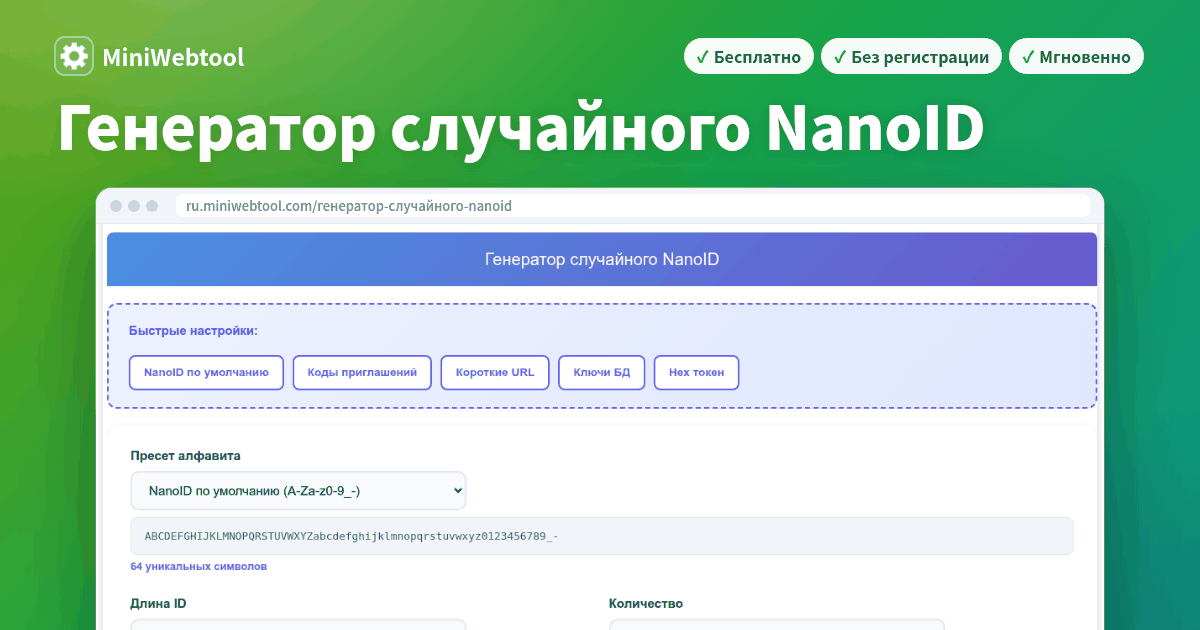
Task: Click the 'Длина ID' label
Action: [158, 604]
